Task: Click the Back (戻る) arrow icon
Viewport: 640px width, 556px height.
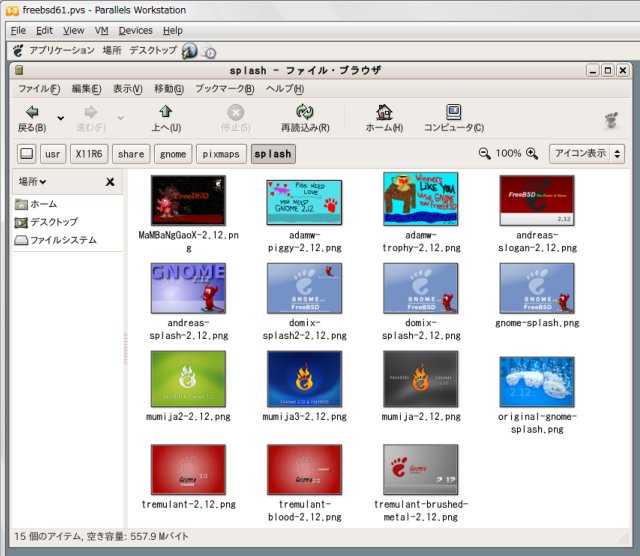Action: [32, 112]
